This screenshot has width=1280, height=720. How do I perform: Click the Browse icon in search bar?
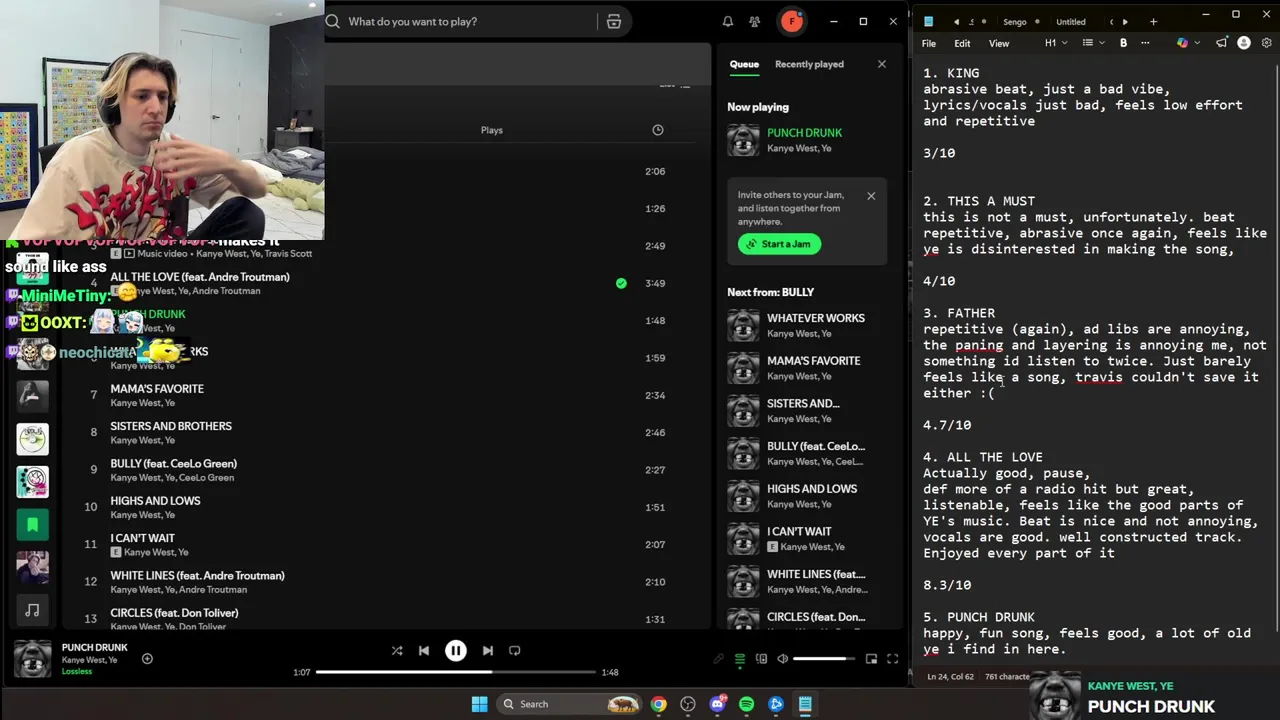[614, 21]
